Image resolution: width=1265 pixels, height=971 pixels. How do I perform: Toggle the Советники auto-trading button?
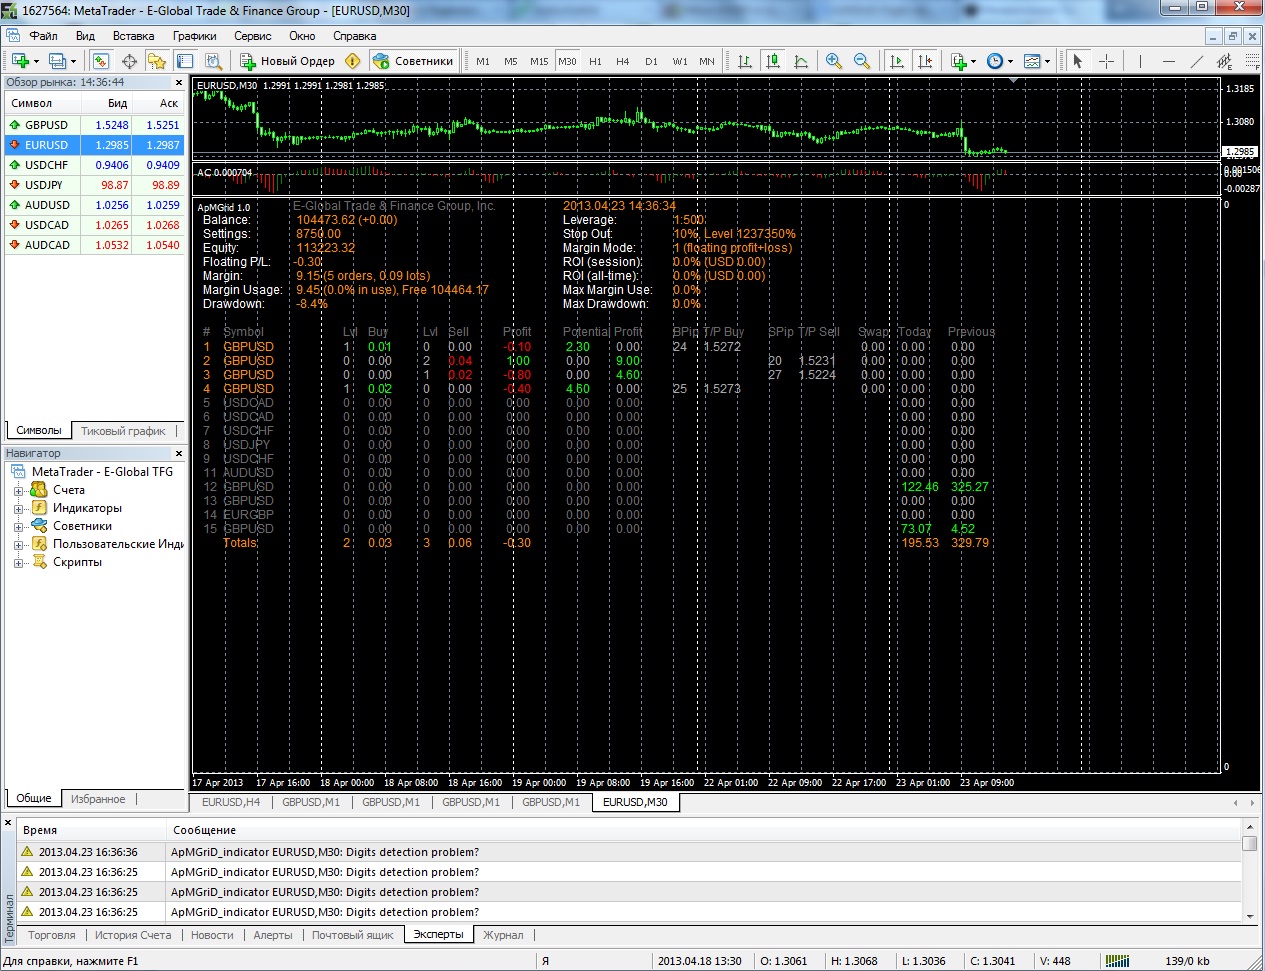414,61
